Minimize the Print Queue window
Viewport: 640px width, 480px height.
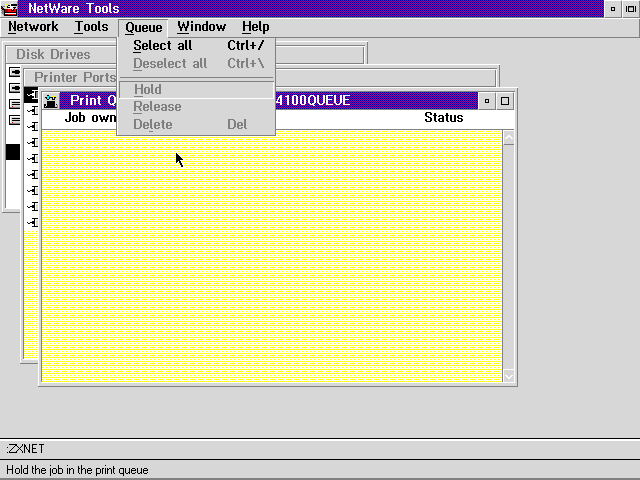click(x=487, y=101)
